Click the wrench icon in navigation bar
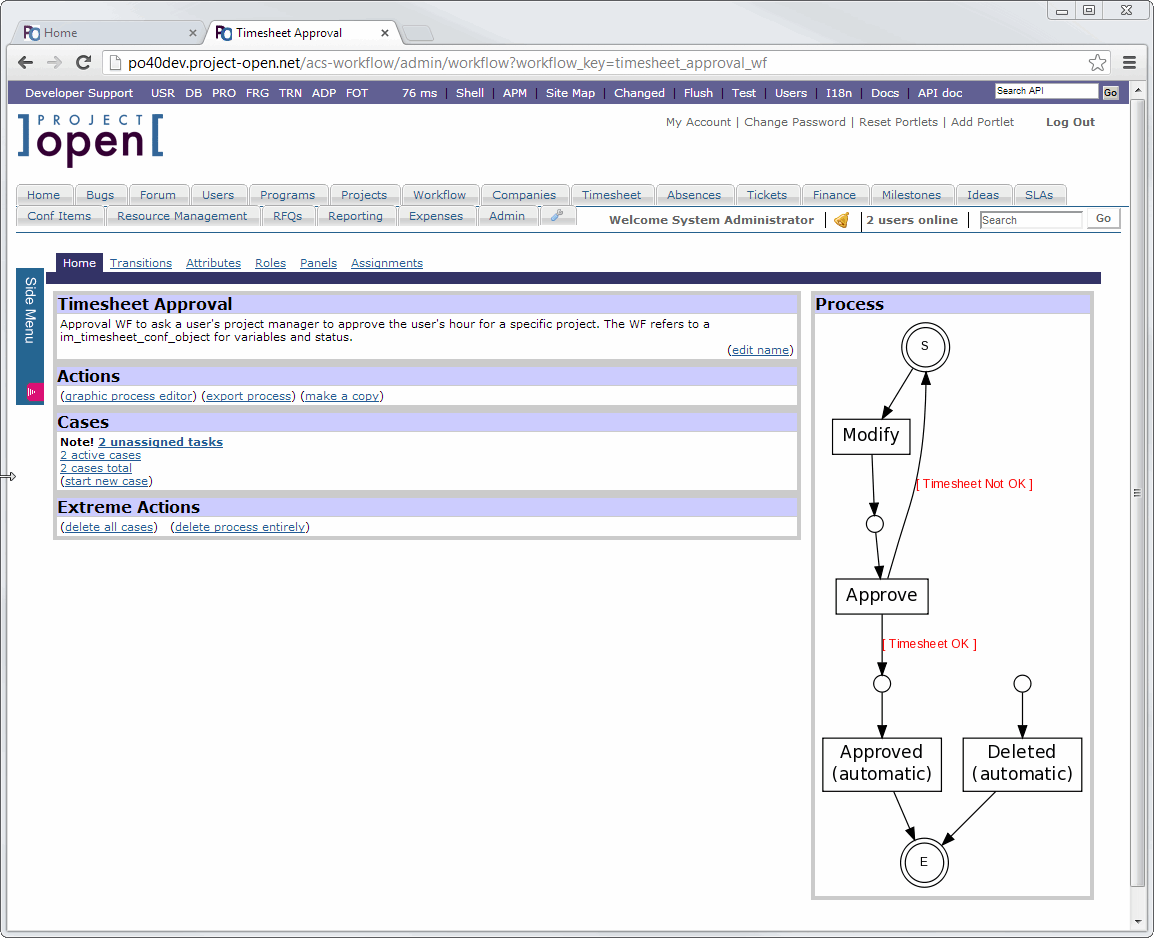This screenshot has width=1154, height=938. click(x=557, y=216)
